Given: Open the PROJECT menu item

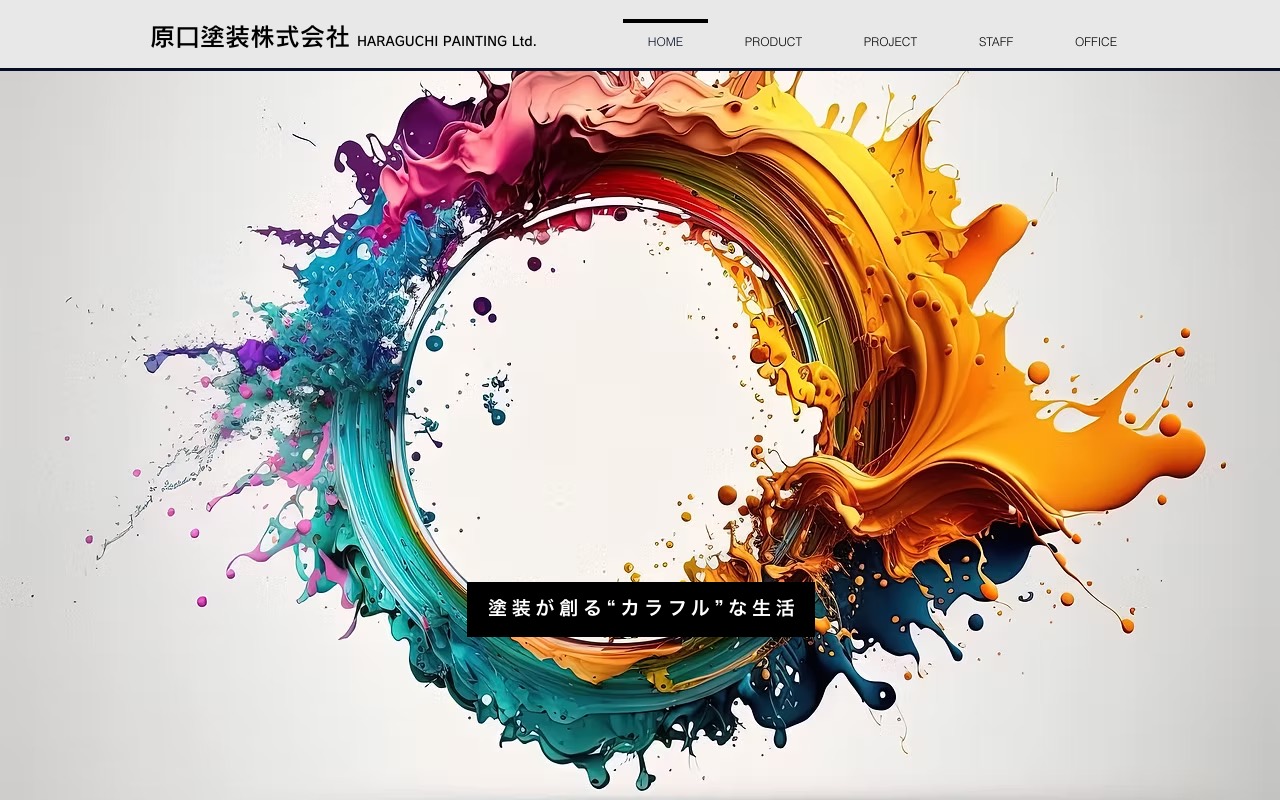Looking at the screenshot, I should click(890, 41).
